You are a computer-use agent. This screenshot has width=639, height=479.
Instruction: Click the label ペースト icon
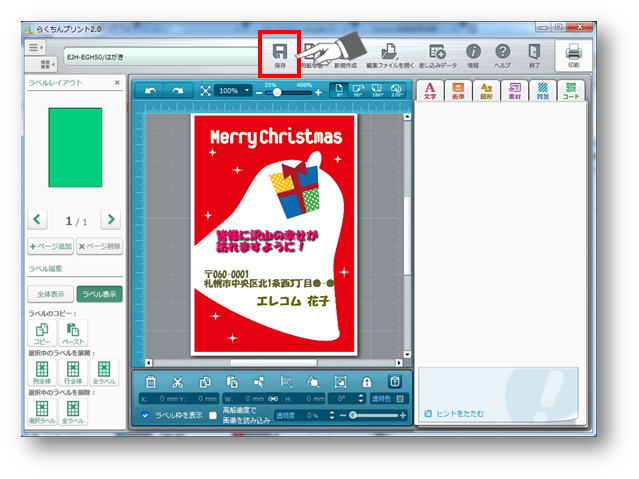73,333
